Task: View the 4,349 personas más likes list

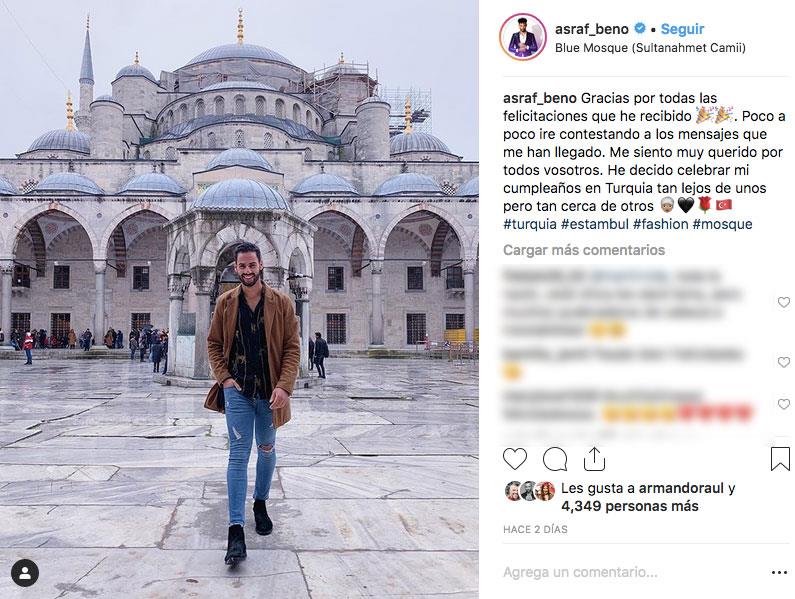Action: tap(630, 506)
